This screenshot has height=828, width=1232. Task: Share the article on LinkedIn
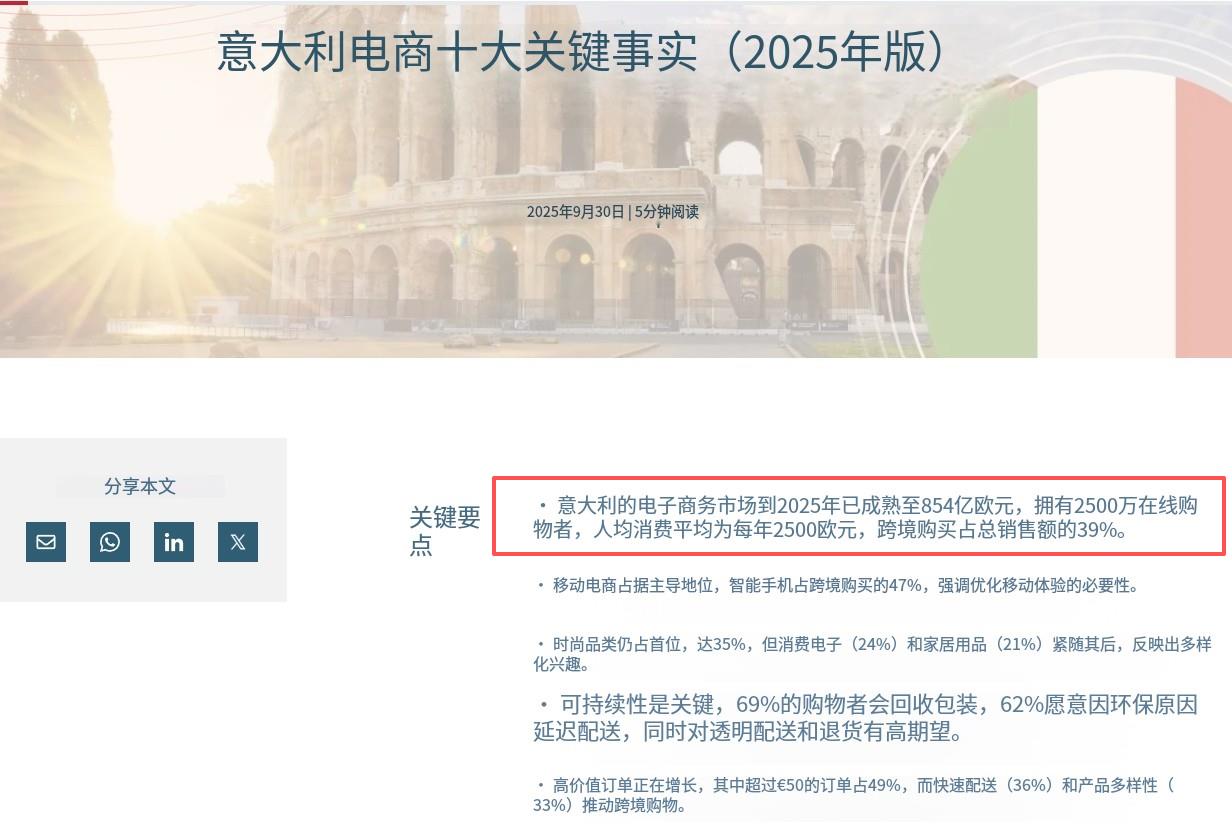coord(174,542)
